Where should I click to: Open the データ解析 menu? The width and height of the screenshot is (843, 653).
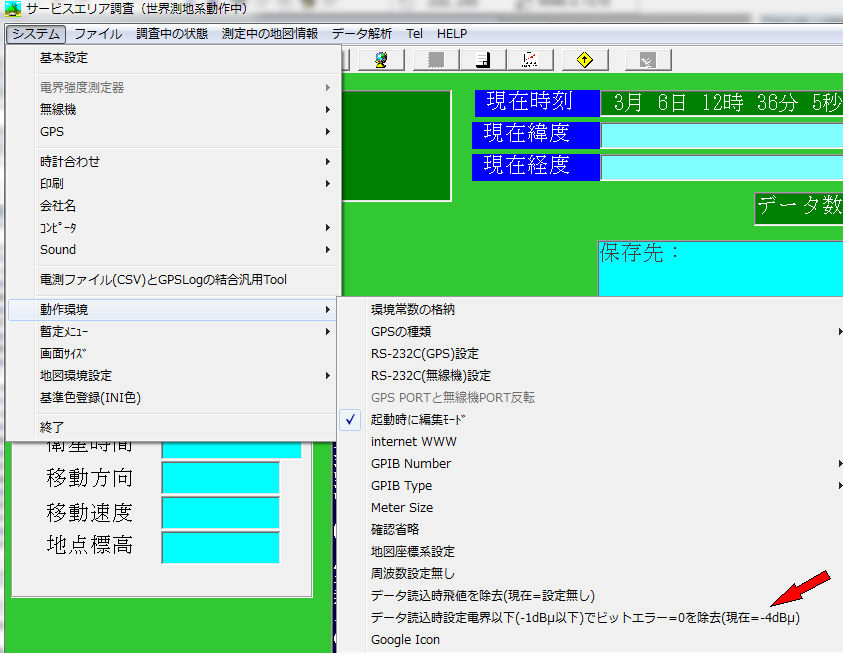(362, 34)
